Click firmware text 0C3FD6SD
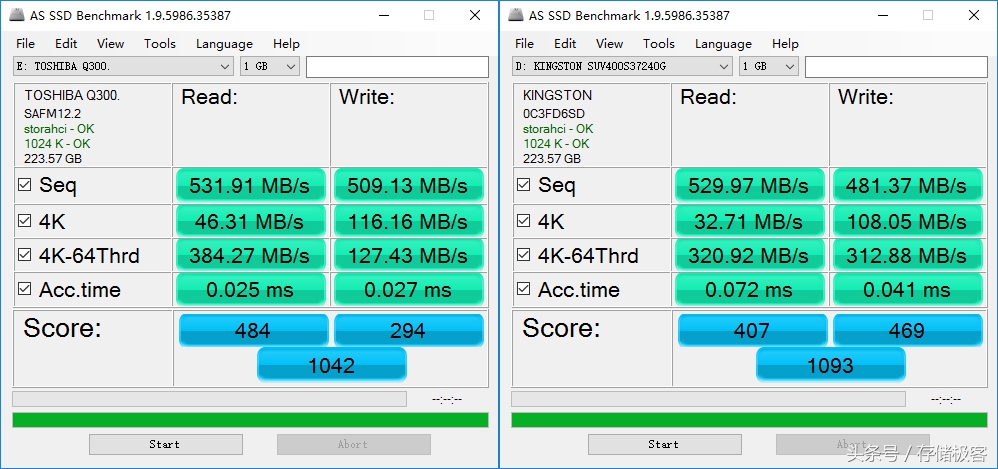 point(554,114)
